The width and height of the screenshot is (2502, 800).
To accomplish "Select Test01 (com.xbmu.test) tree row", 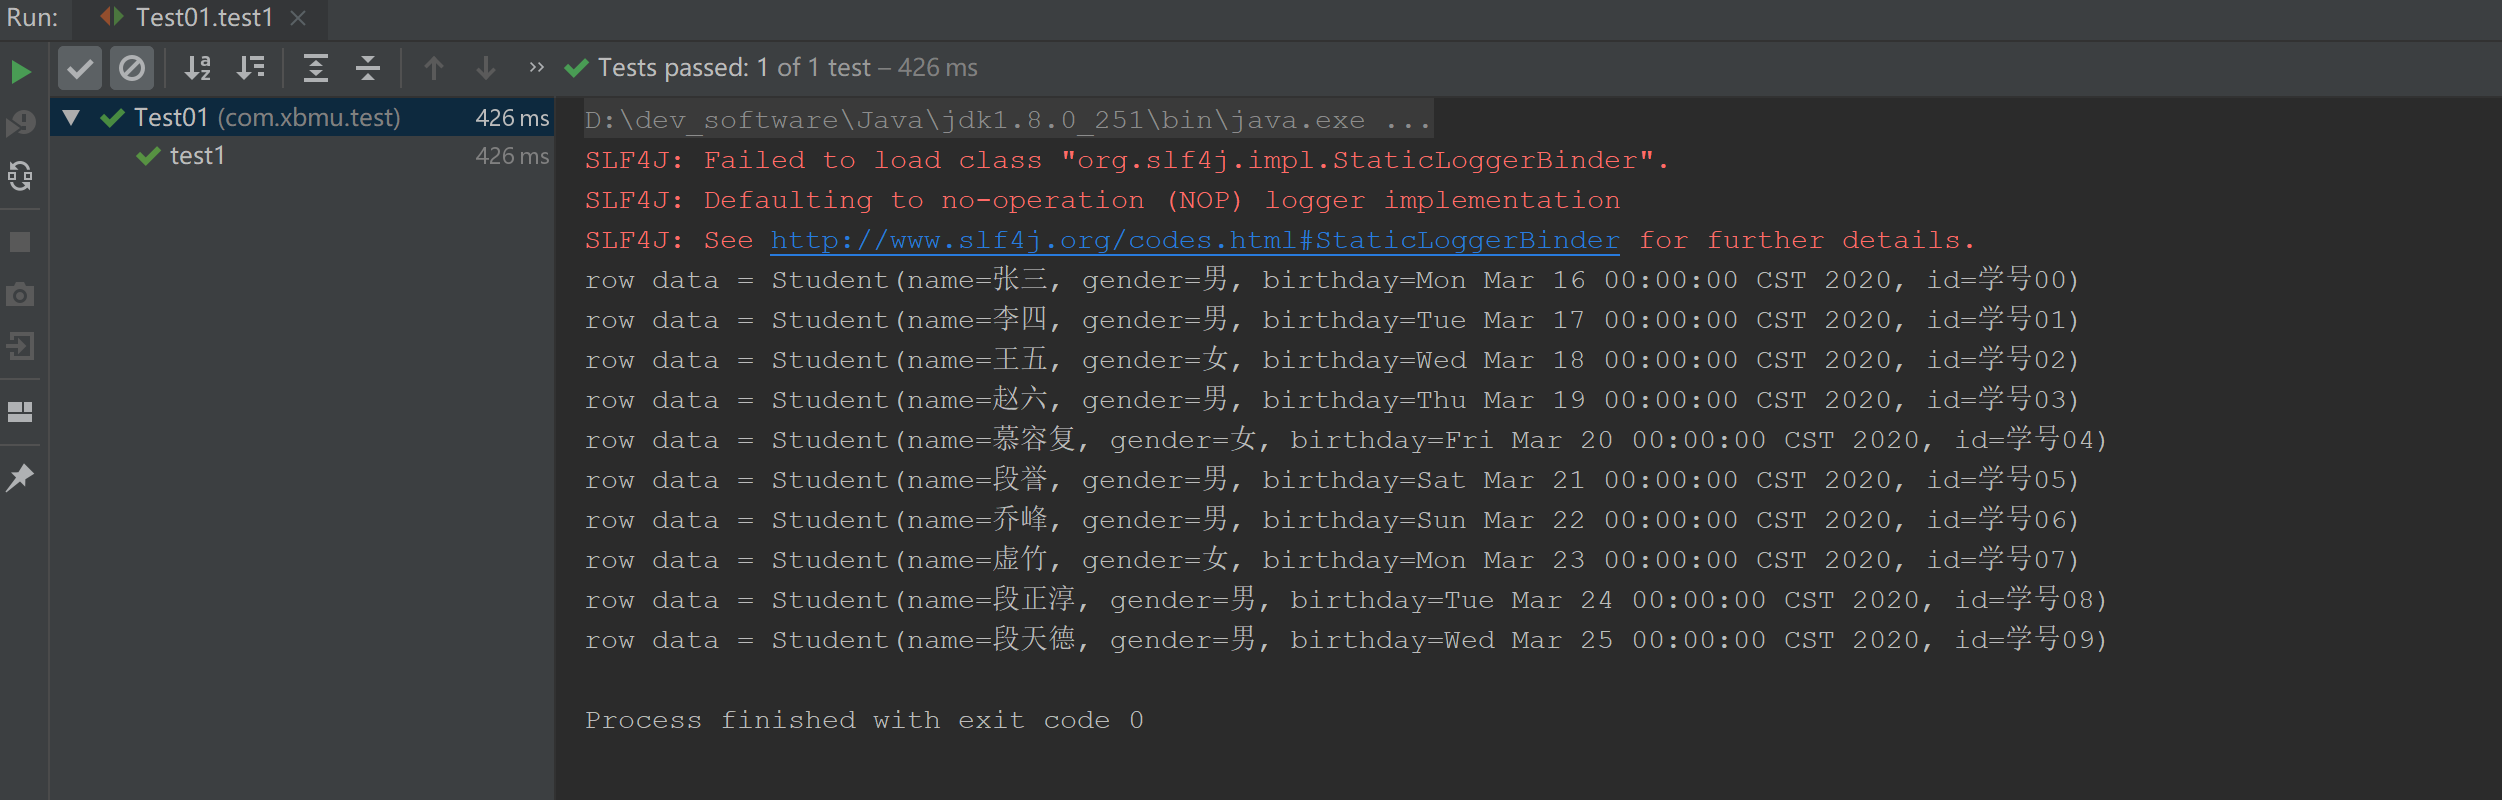I will [303, 117].
